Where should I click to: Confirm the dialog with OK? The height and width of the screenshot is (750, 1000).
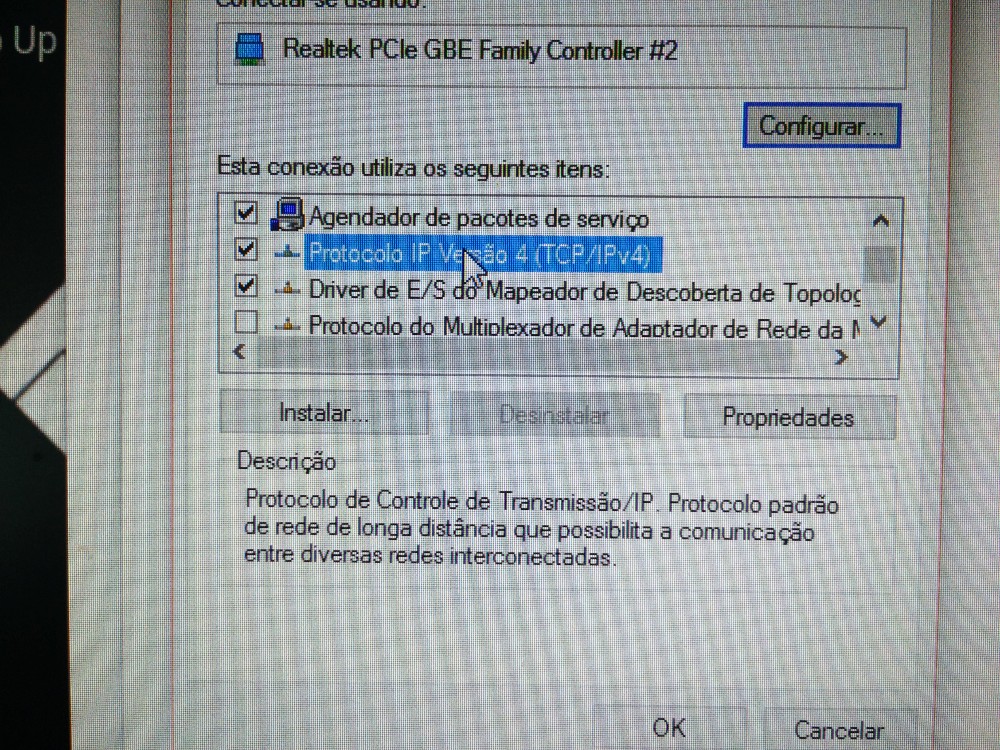[669, 728]
